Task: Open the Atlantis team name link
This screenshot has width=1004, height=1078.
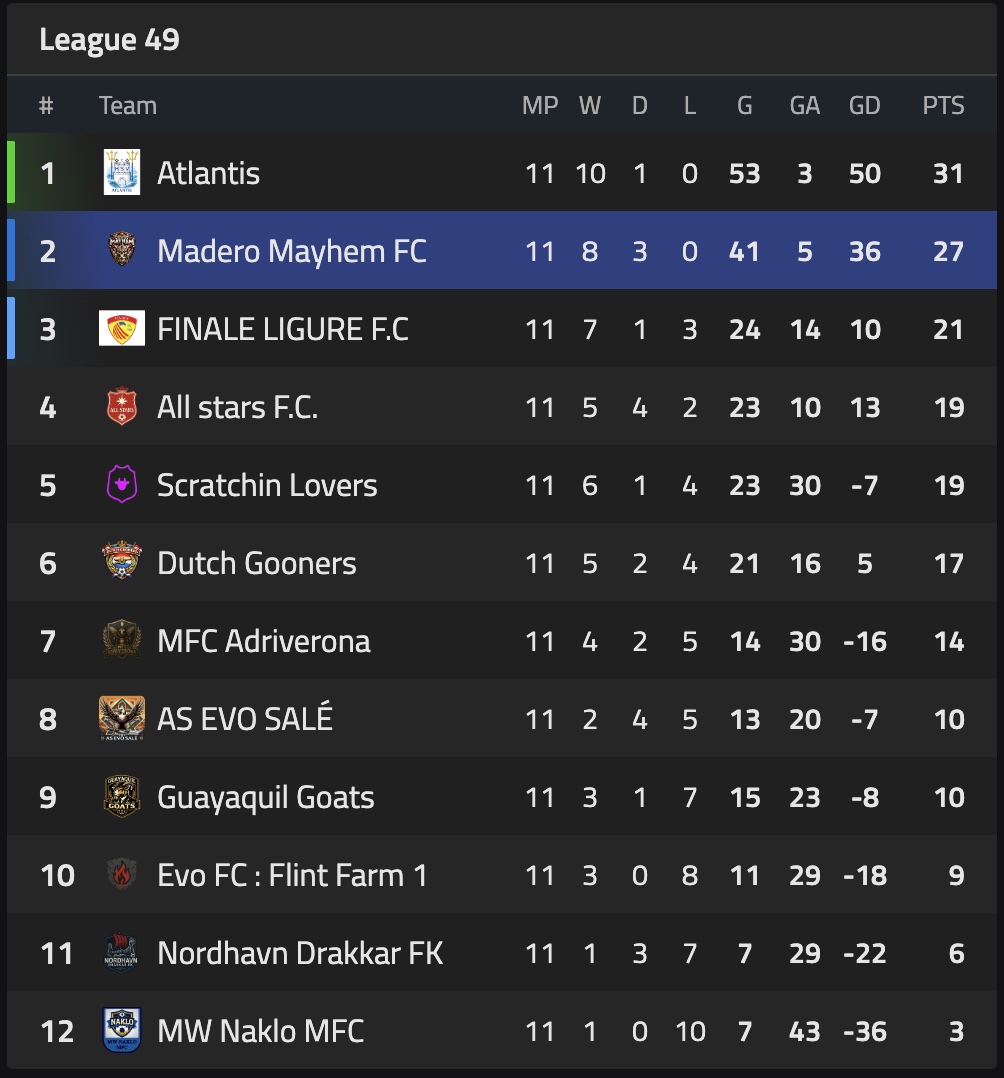Action: [x=208, y=173]
